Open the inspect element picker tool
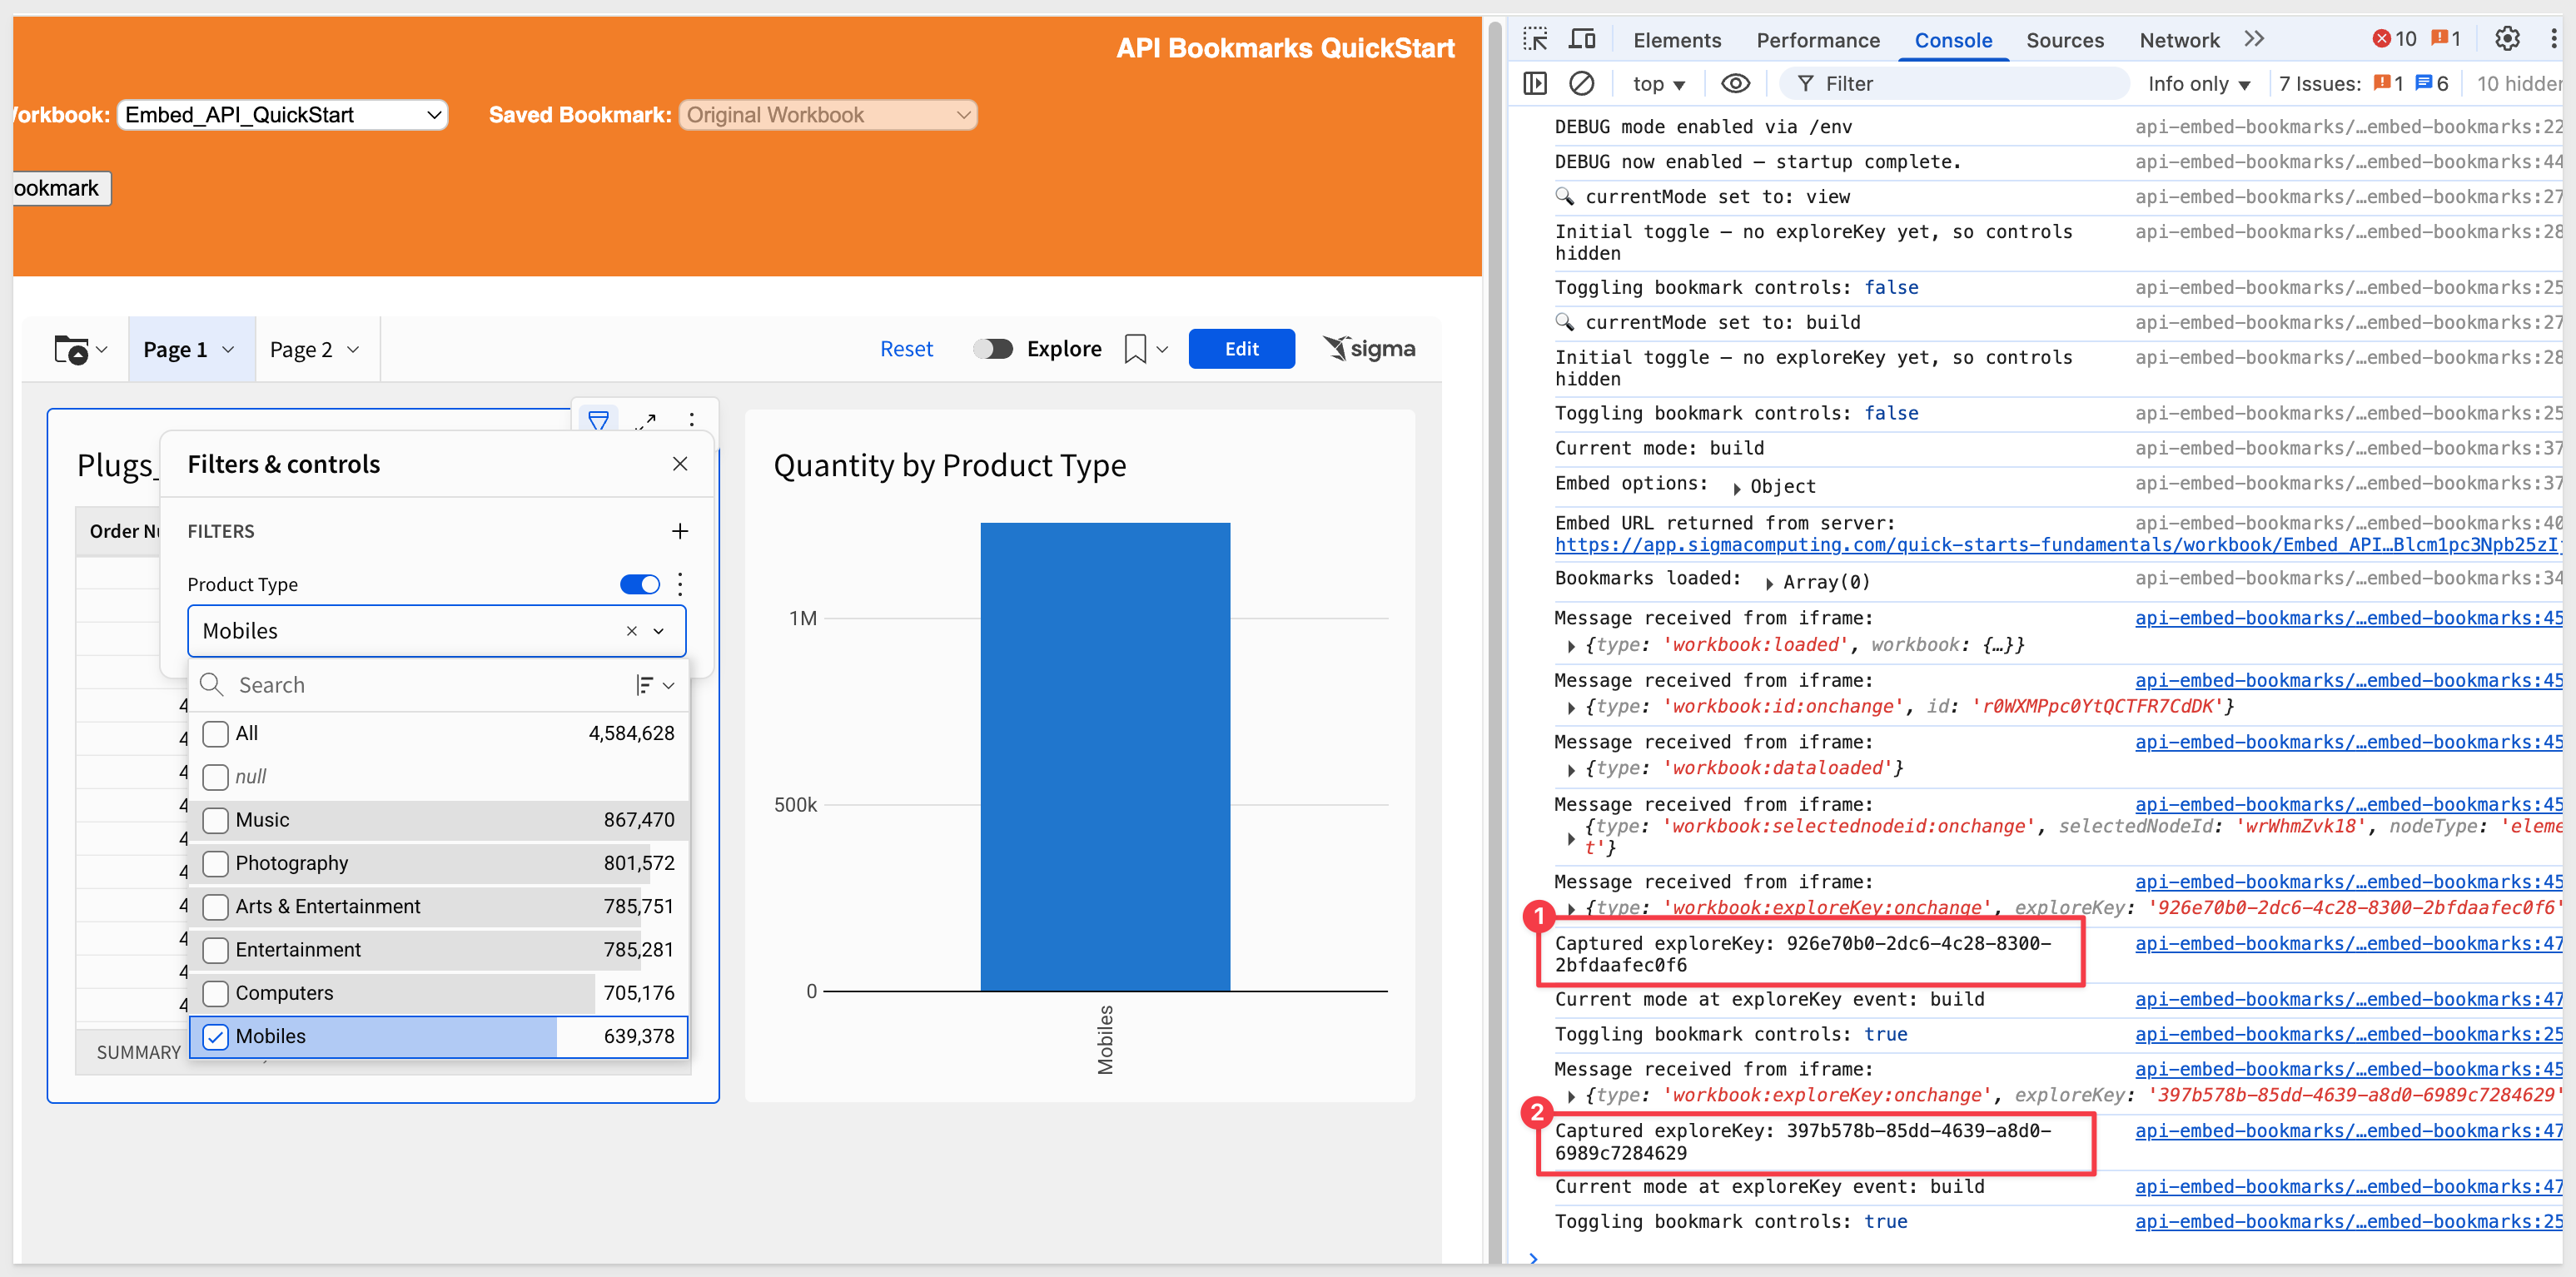This screenshot has height=1277, width=2576. coord(1535,40)
